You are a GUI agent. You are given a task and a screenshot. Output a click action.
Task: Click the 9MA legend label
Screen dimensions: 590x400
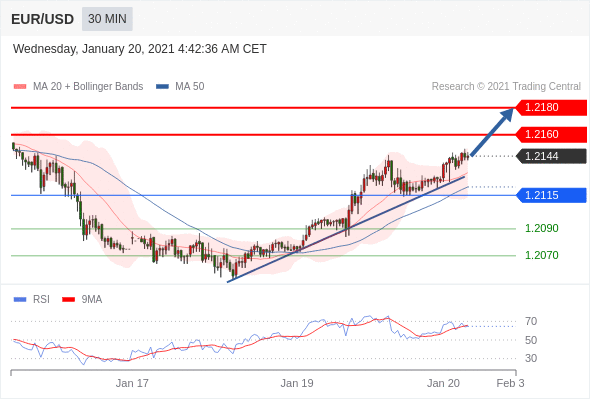pos(92,300)
